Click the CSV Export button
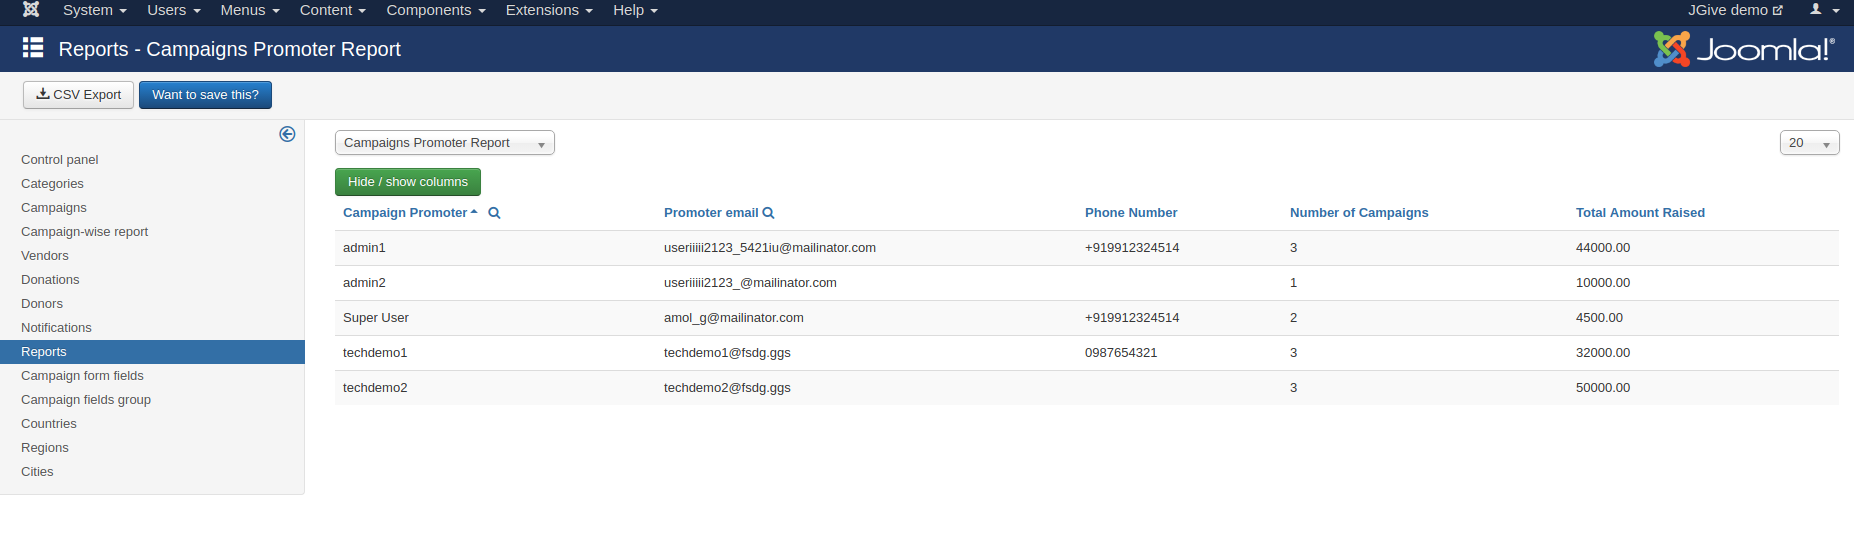 pos(78,95)
